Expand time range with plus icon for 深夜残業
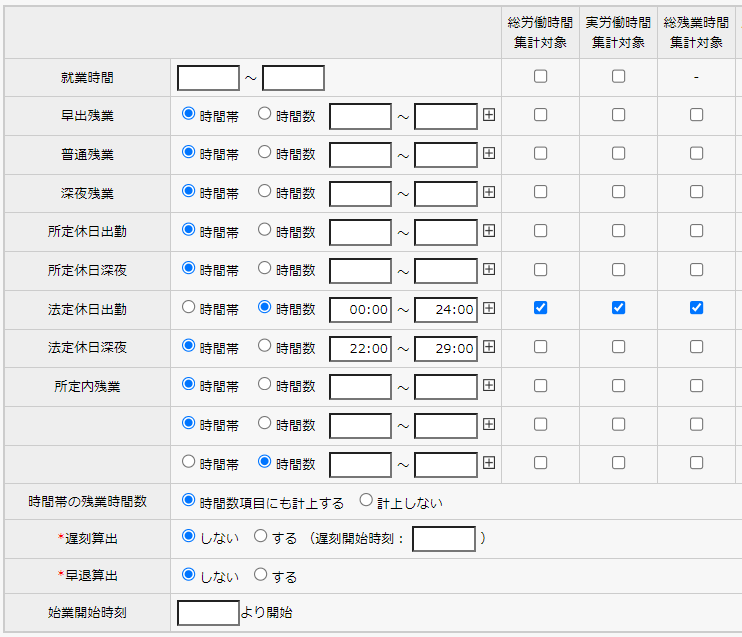 (x=489, y=193)
